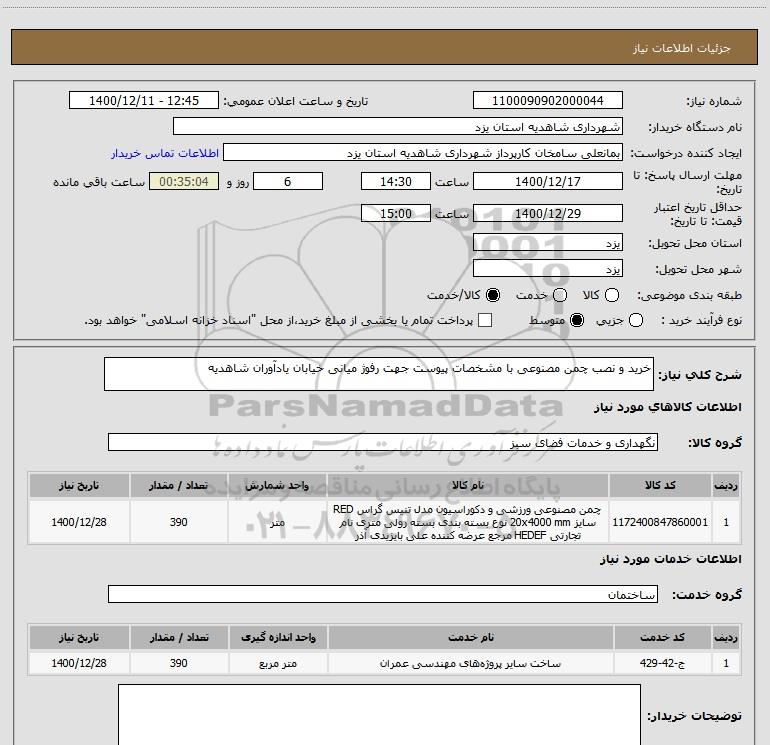Click the public announcement date field 1400/12/11
The image size is (770, 745).
click(x=144, y=101)
